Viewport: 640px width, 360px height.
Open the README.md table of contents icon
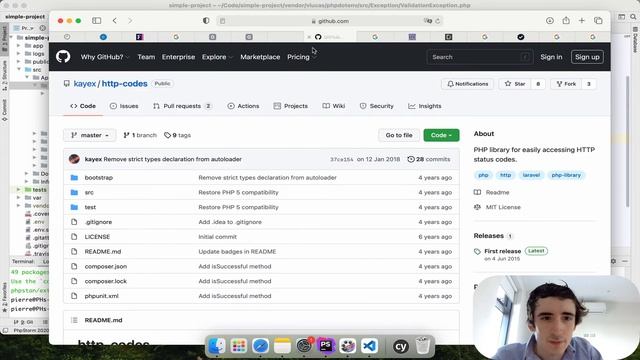click(74, 320)
